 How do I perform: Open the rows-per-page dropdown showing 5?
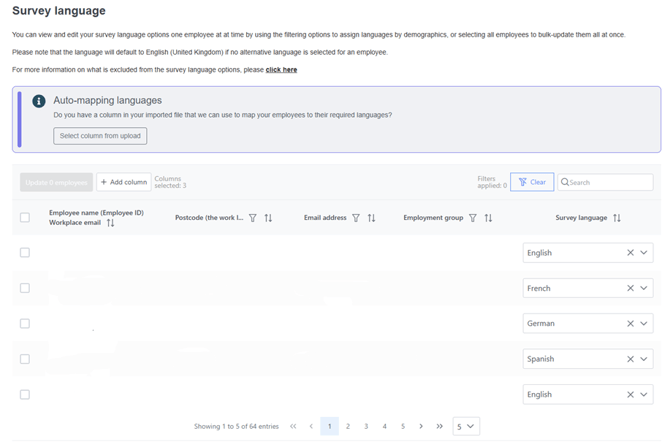[466, 426]
